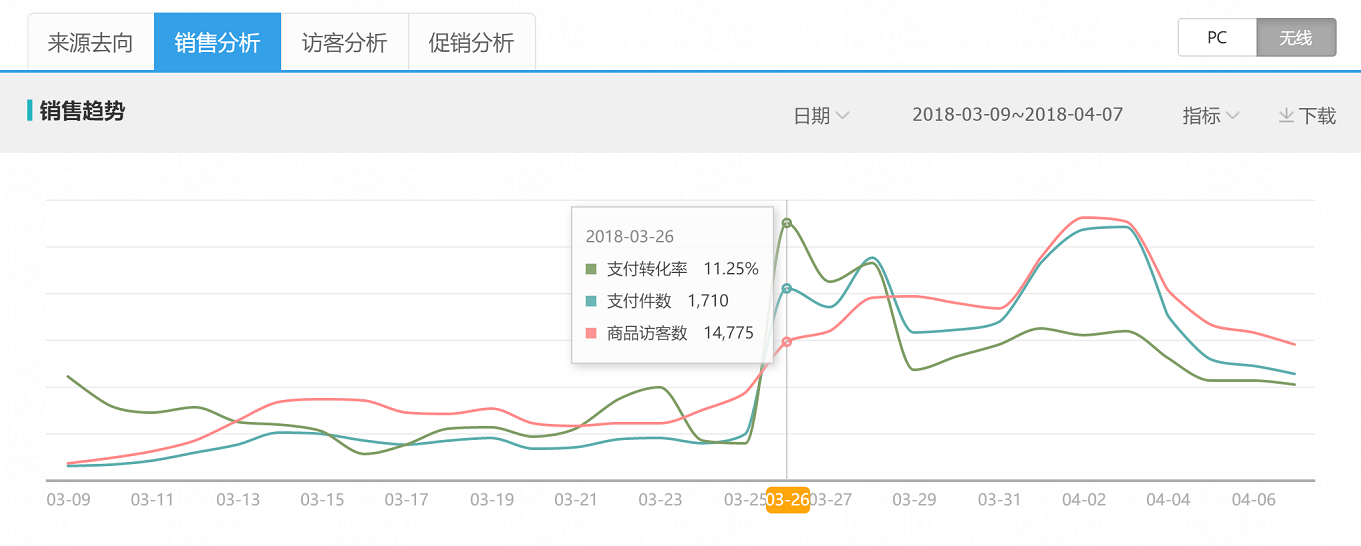Open the 指标 dropdown
Viewport: 1361px width, 546px height.
[x=1211, y=115]
